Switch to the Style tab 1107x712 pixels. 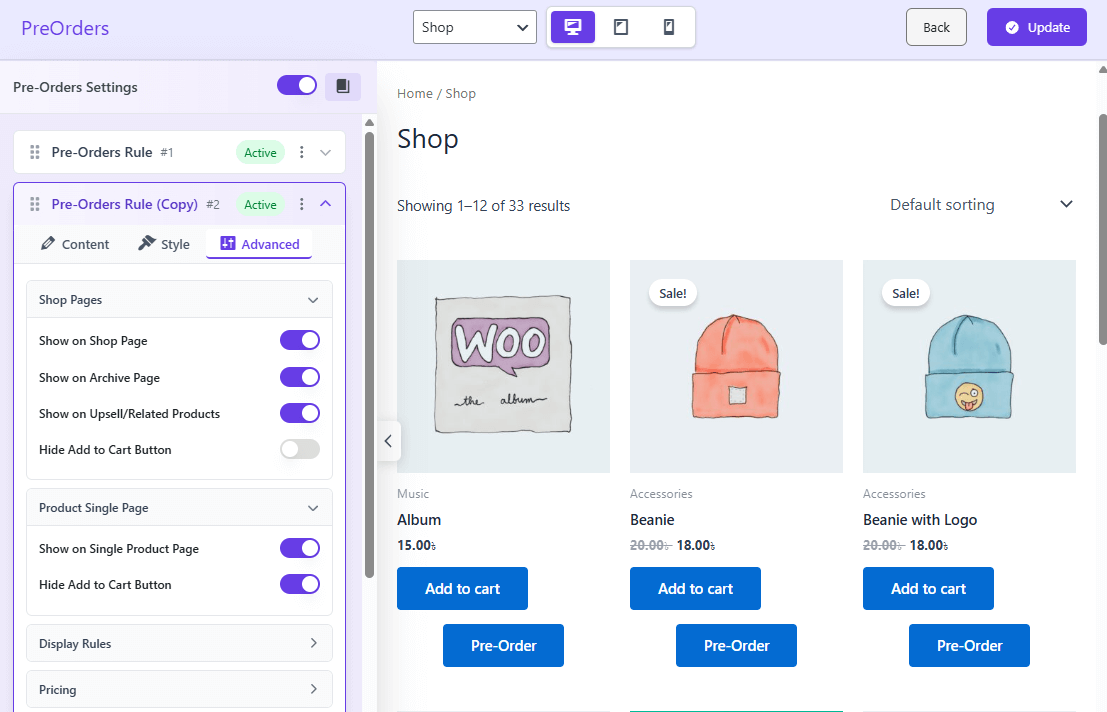pyautogui.click(x=164, y=244)
